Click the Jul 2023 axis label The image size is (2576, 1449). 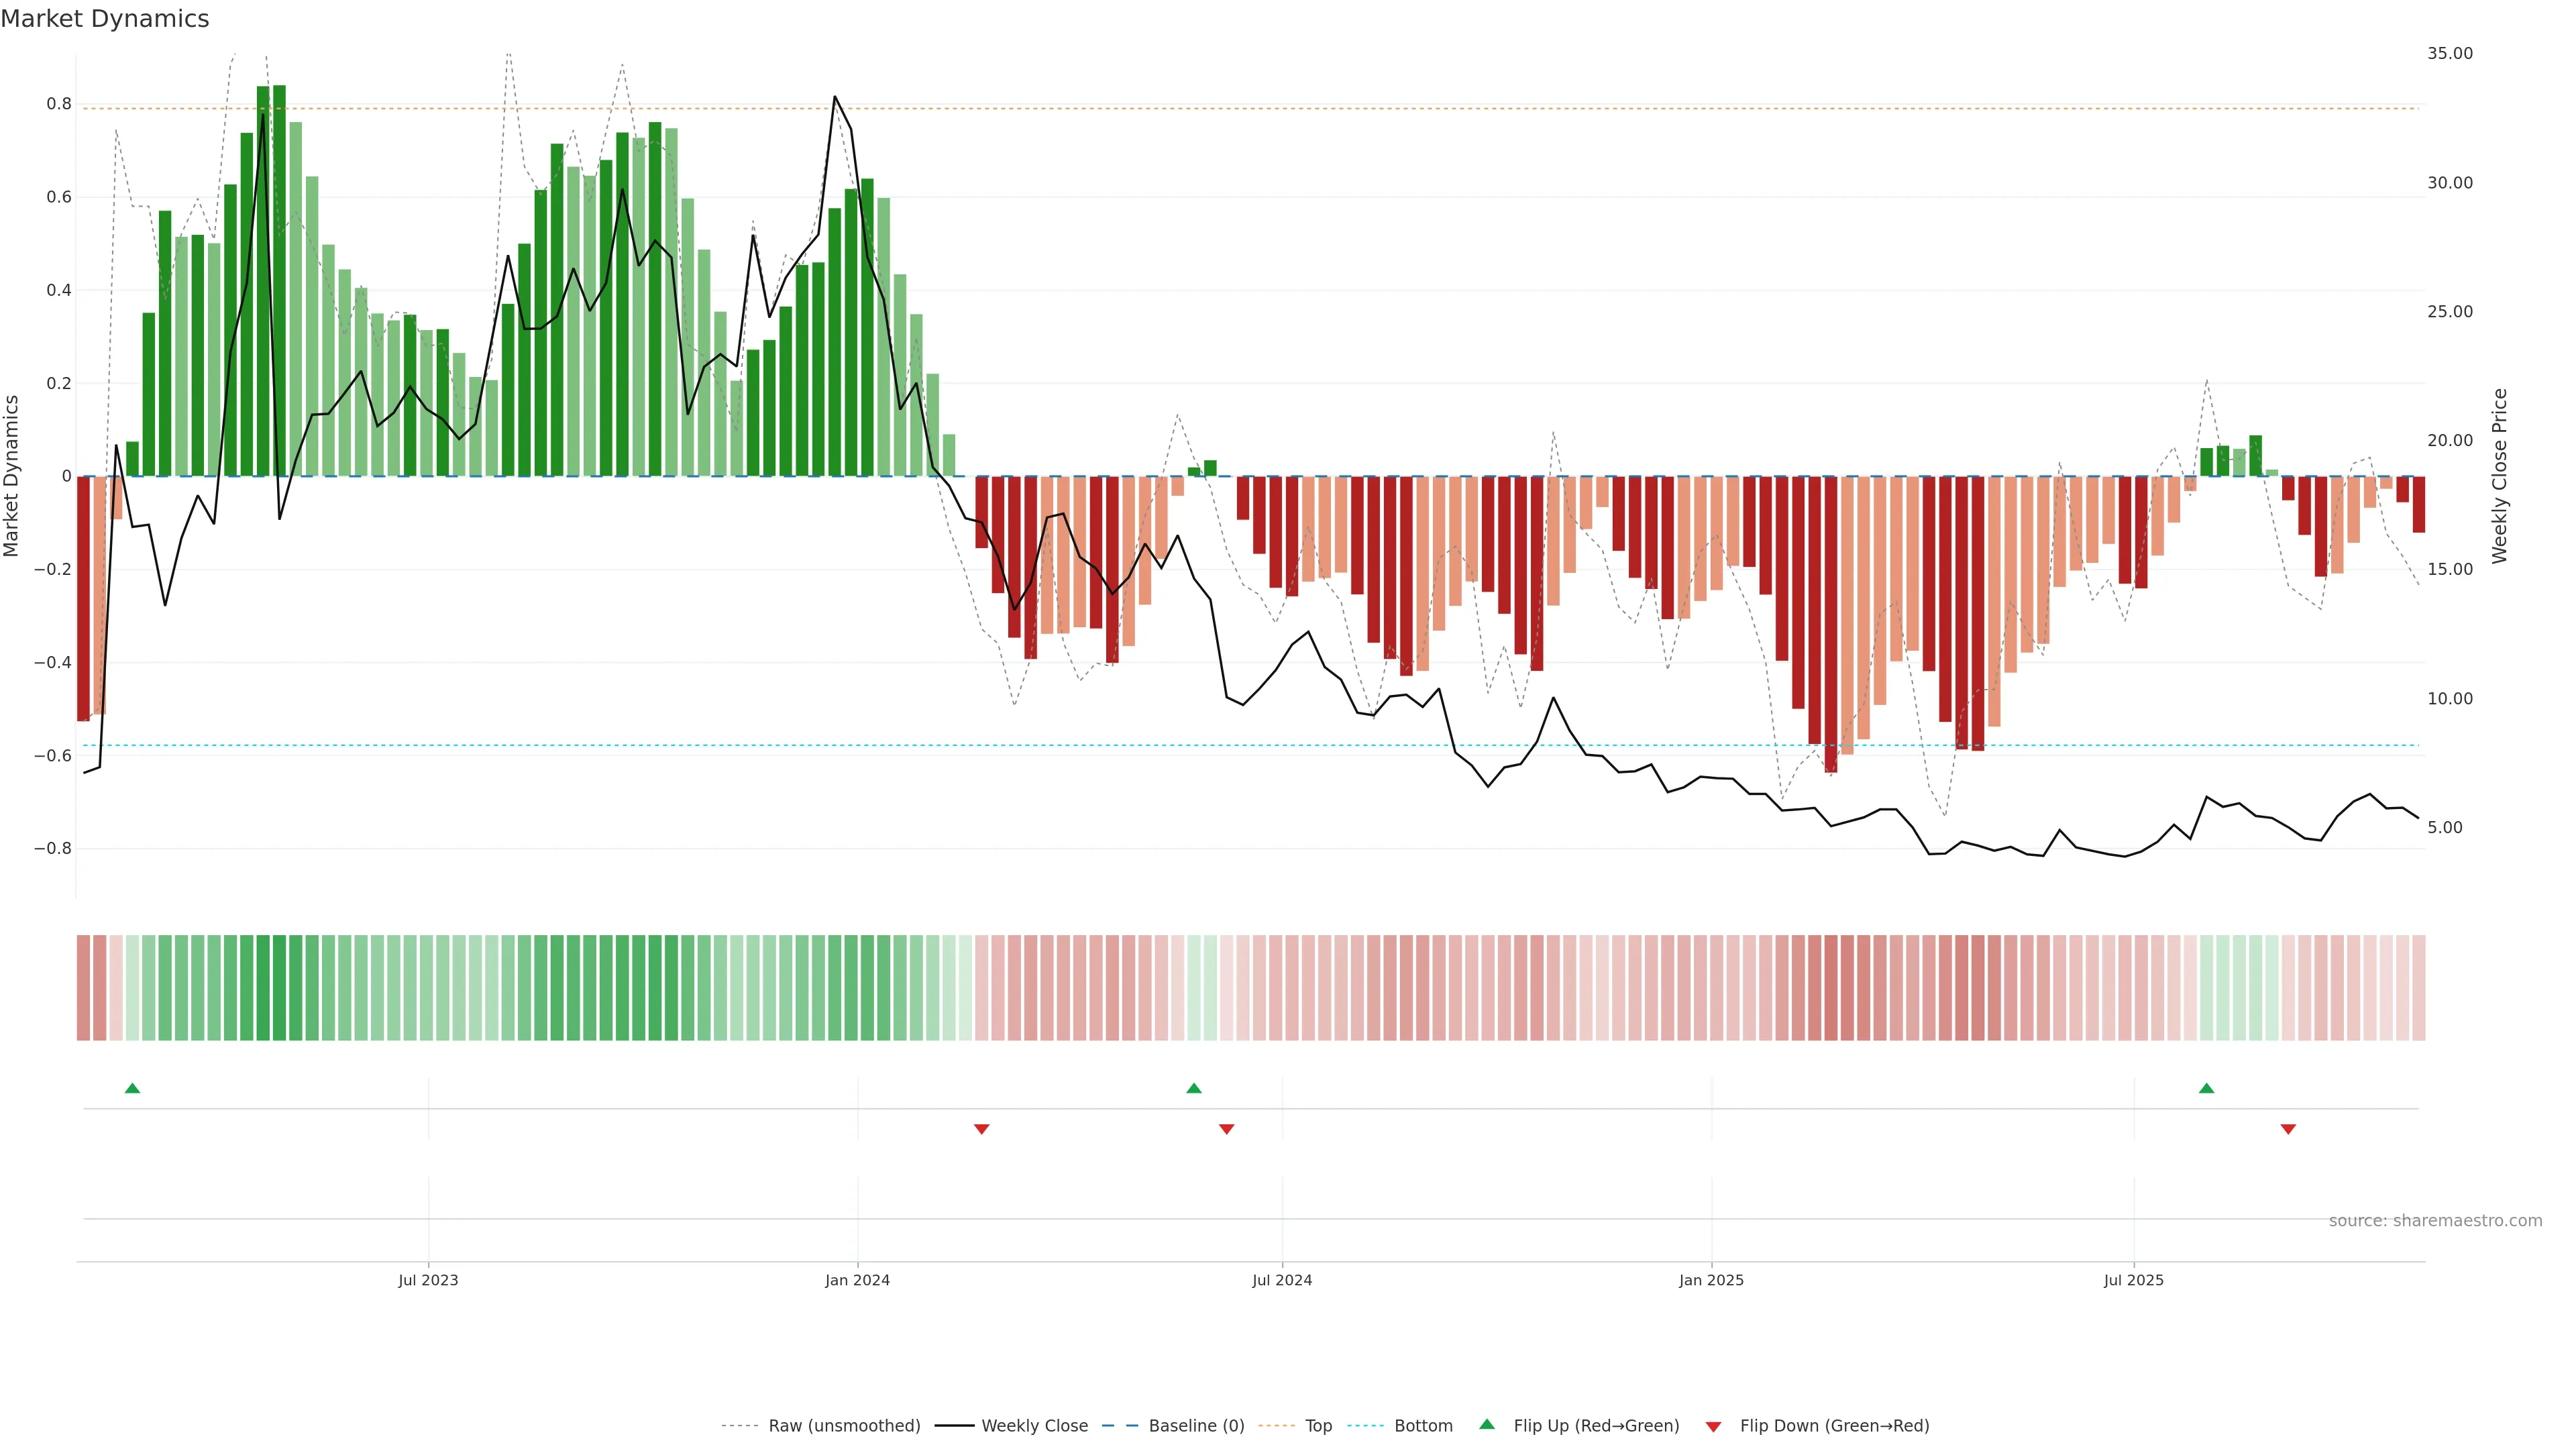(428, 1280)
